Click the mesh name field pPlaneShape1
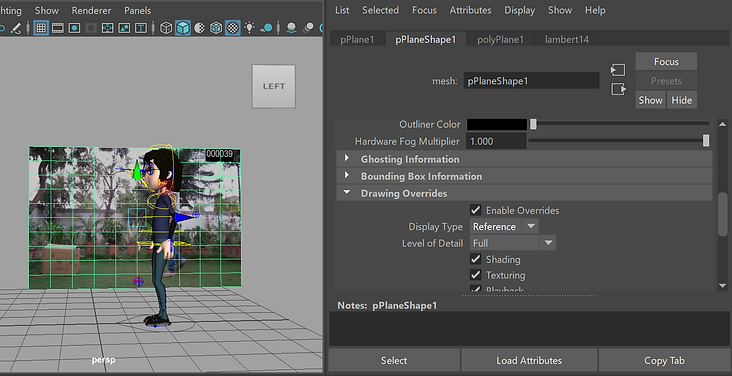Image resolution: width=732 pixels, height=376 pixels. click(x=531, y=81)
